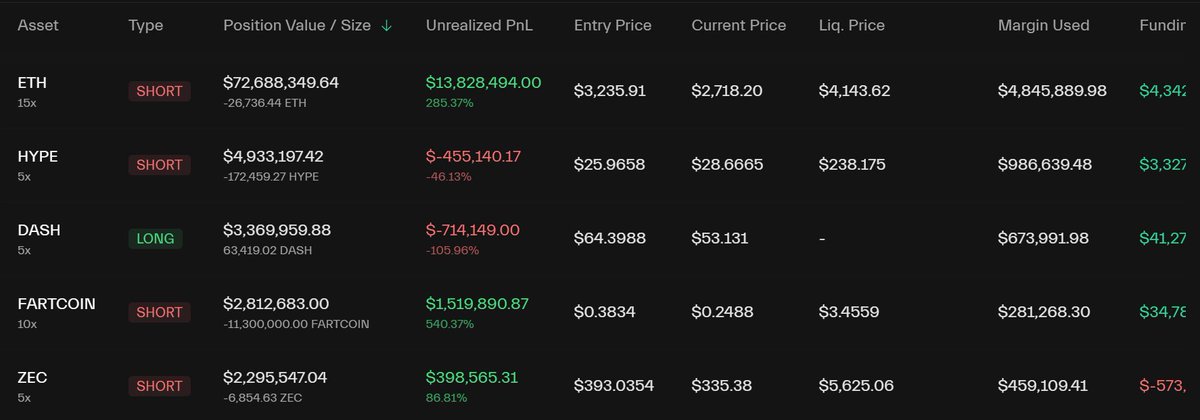Click the Current Price column header
Image resolution: width=1200 pixels, height=420 pixels.
coord(738,25)
